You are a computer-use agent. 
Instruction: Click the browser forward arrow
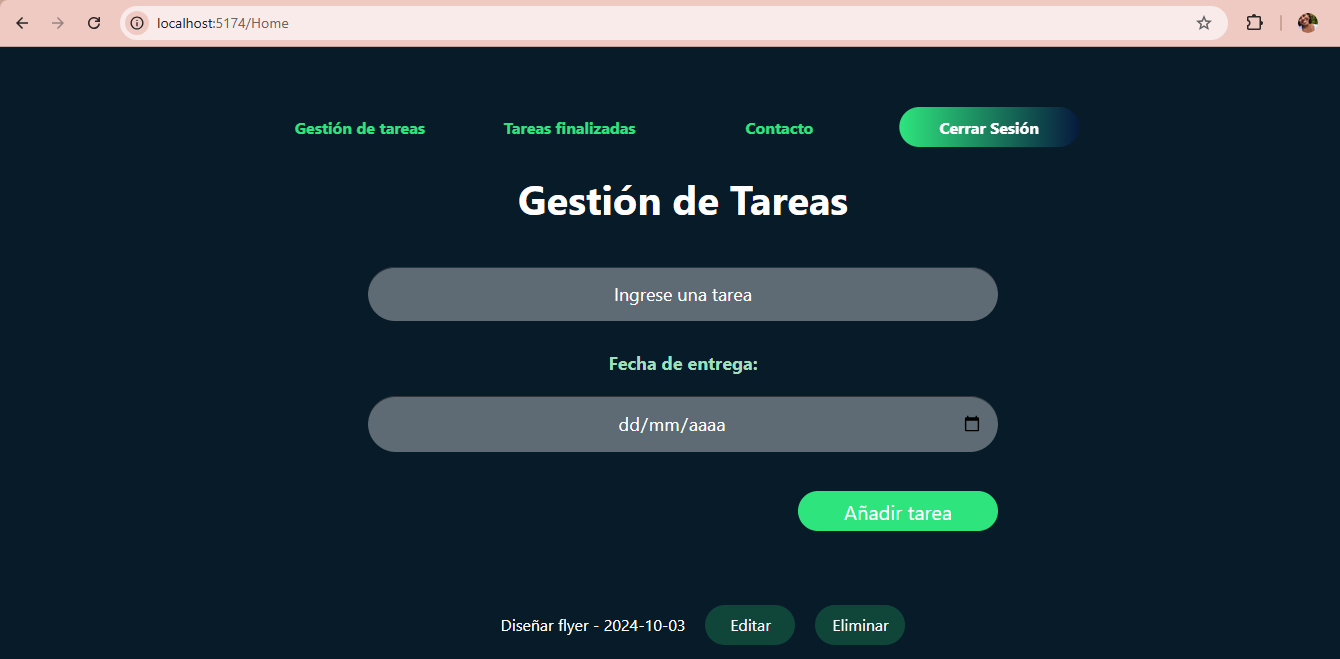pyautogui.click(x=58, y=22)
